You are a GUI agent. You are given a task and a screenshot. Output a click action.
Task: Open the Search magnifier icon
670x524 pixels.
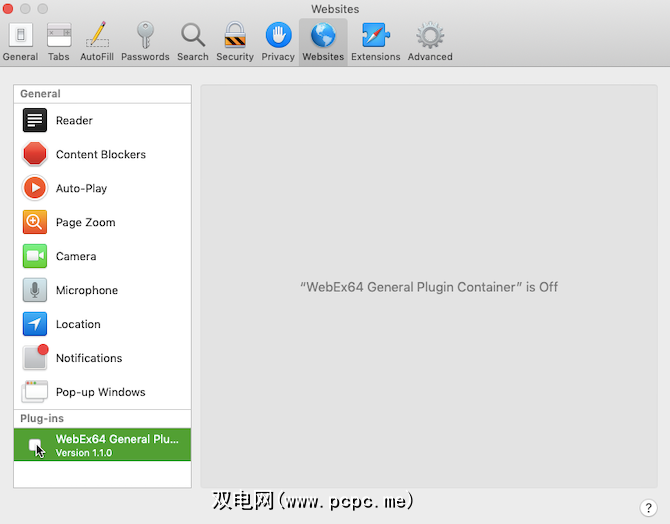pos(193,35)
